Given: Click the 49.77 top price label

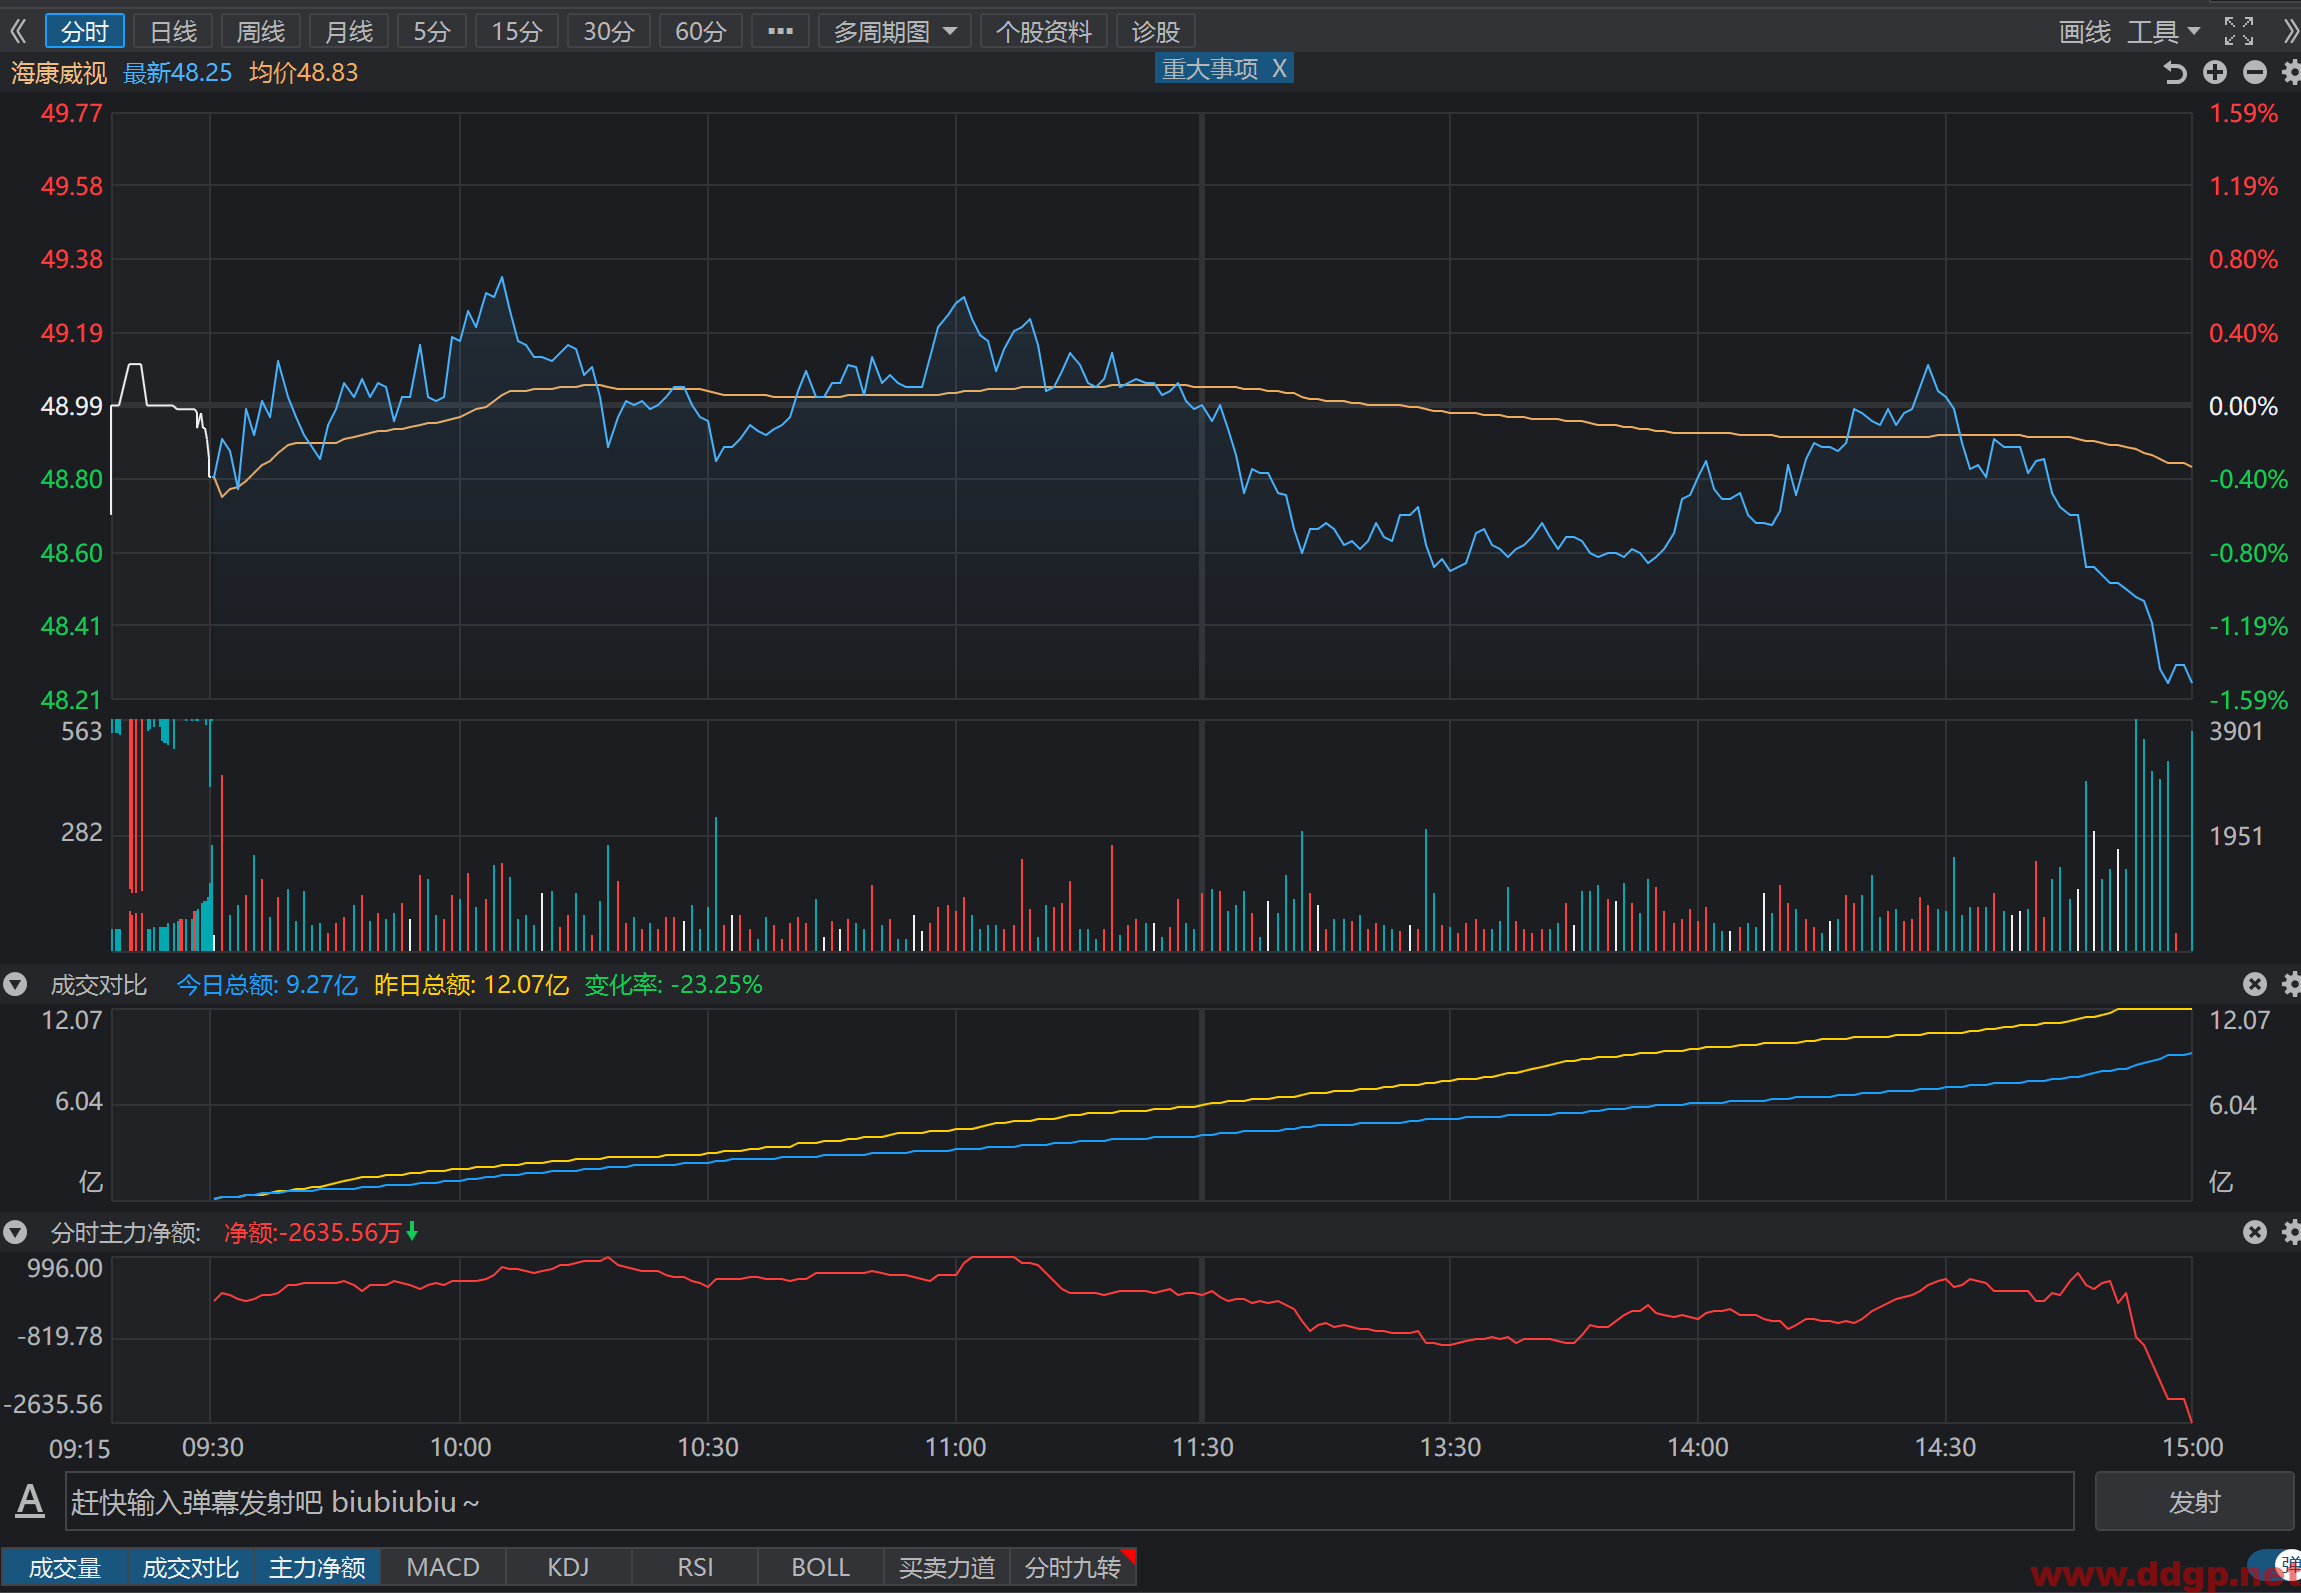Looking at the screenshot, I should [71, 113].
